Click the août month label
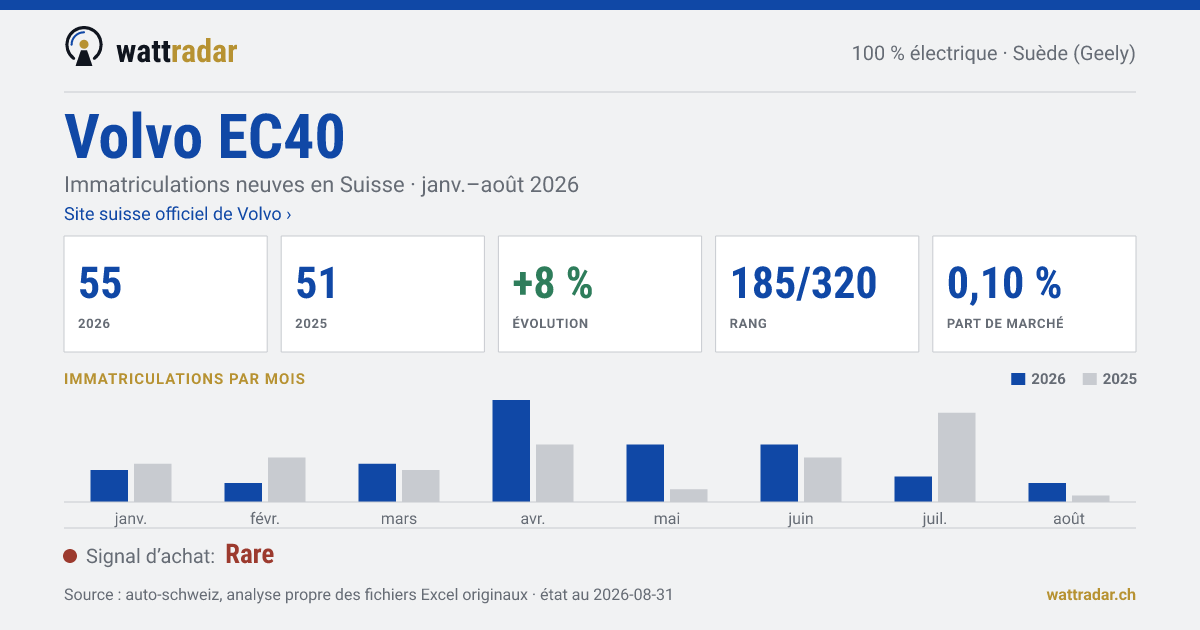1200x630 pixels. [x=1069, y=519]
